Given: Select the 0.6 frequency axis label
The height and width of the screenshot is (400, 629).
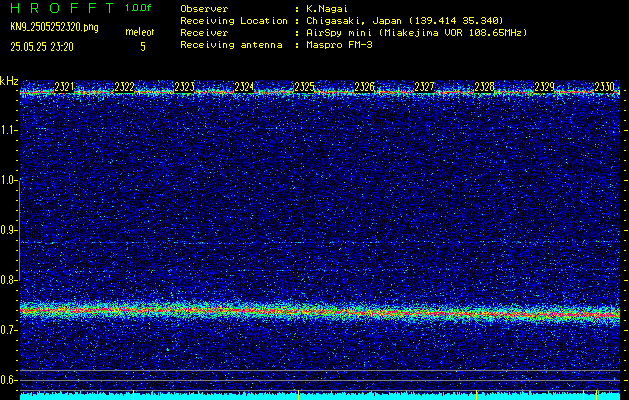Looking at the screenshot, I should click(x=9, y=380).
